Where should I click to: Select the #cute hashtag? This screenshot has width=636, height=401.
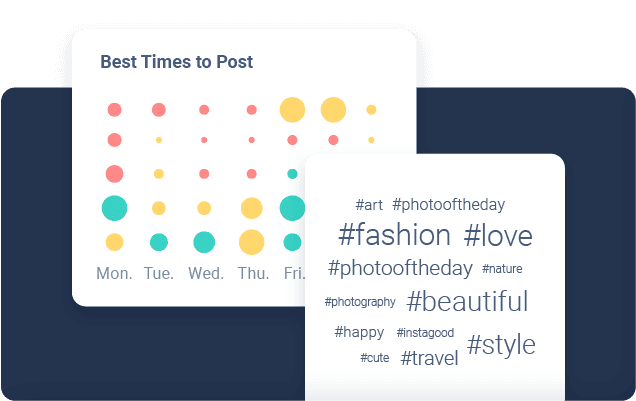(x=375, y=358)
